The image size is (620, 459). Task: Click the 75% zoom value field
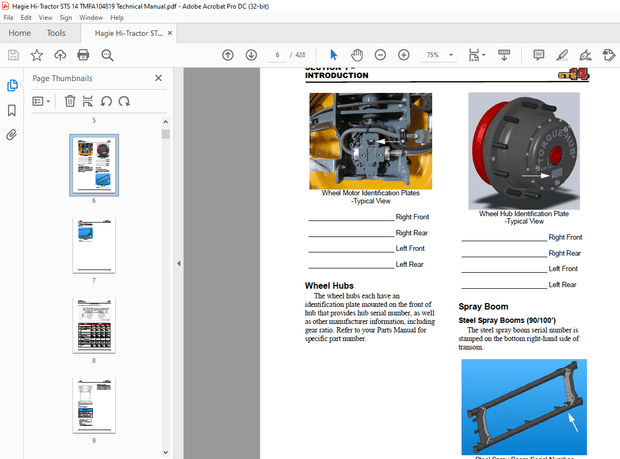coord(433,55)
